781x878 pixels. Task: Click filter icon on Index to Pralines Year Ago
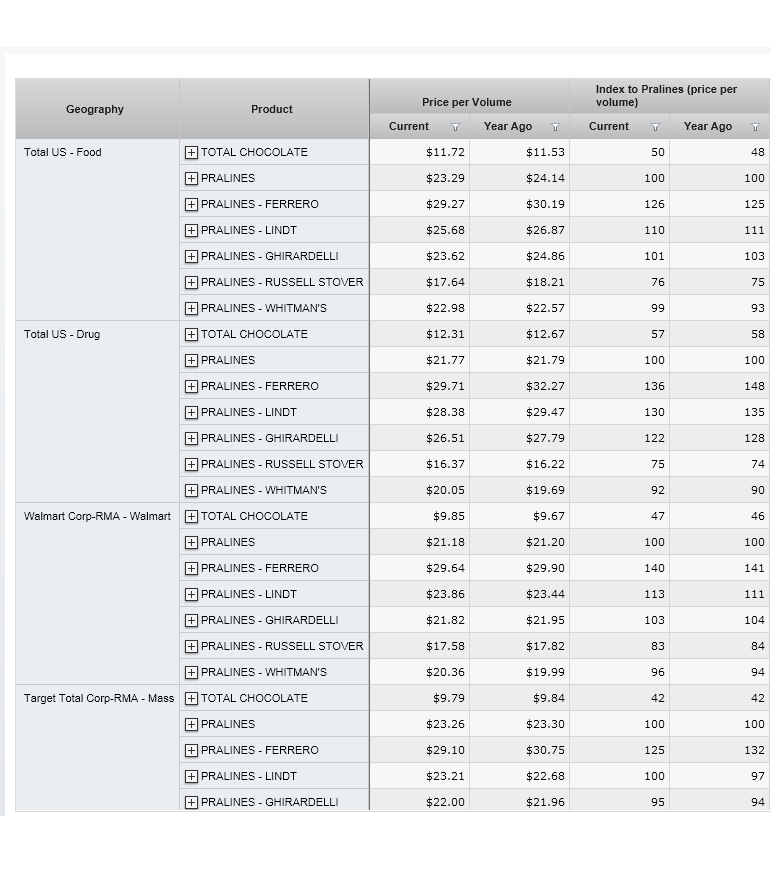click(x=755, y=127)
